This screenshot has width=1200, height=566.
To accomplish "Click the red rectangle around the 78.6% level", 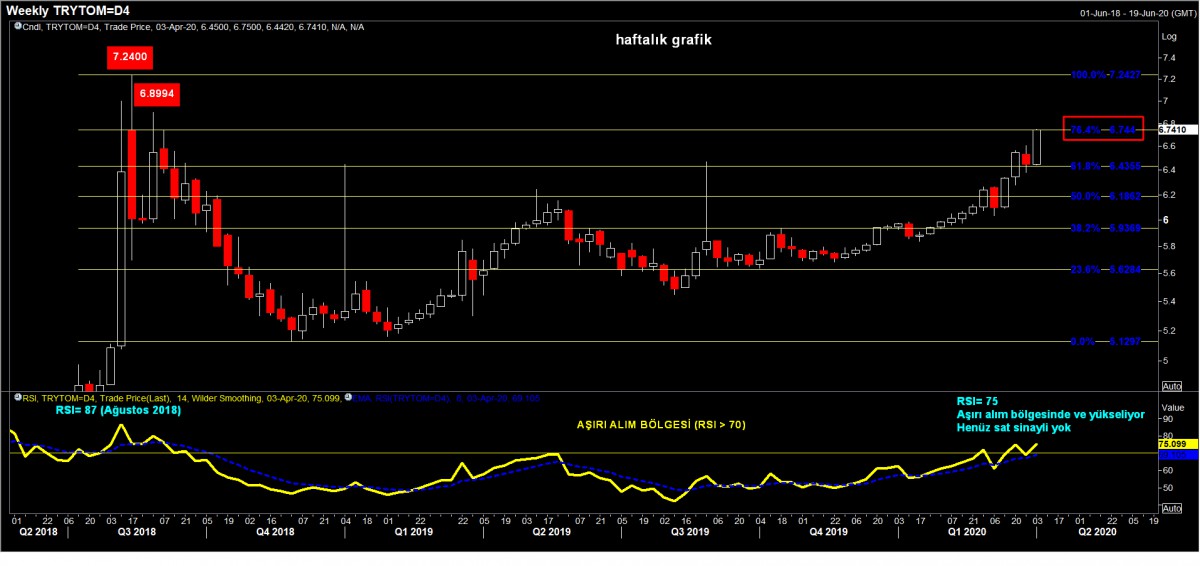I will [x=1104, y=129].
